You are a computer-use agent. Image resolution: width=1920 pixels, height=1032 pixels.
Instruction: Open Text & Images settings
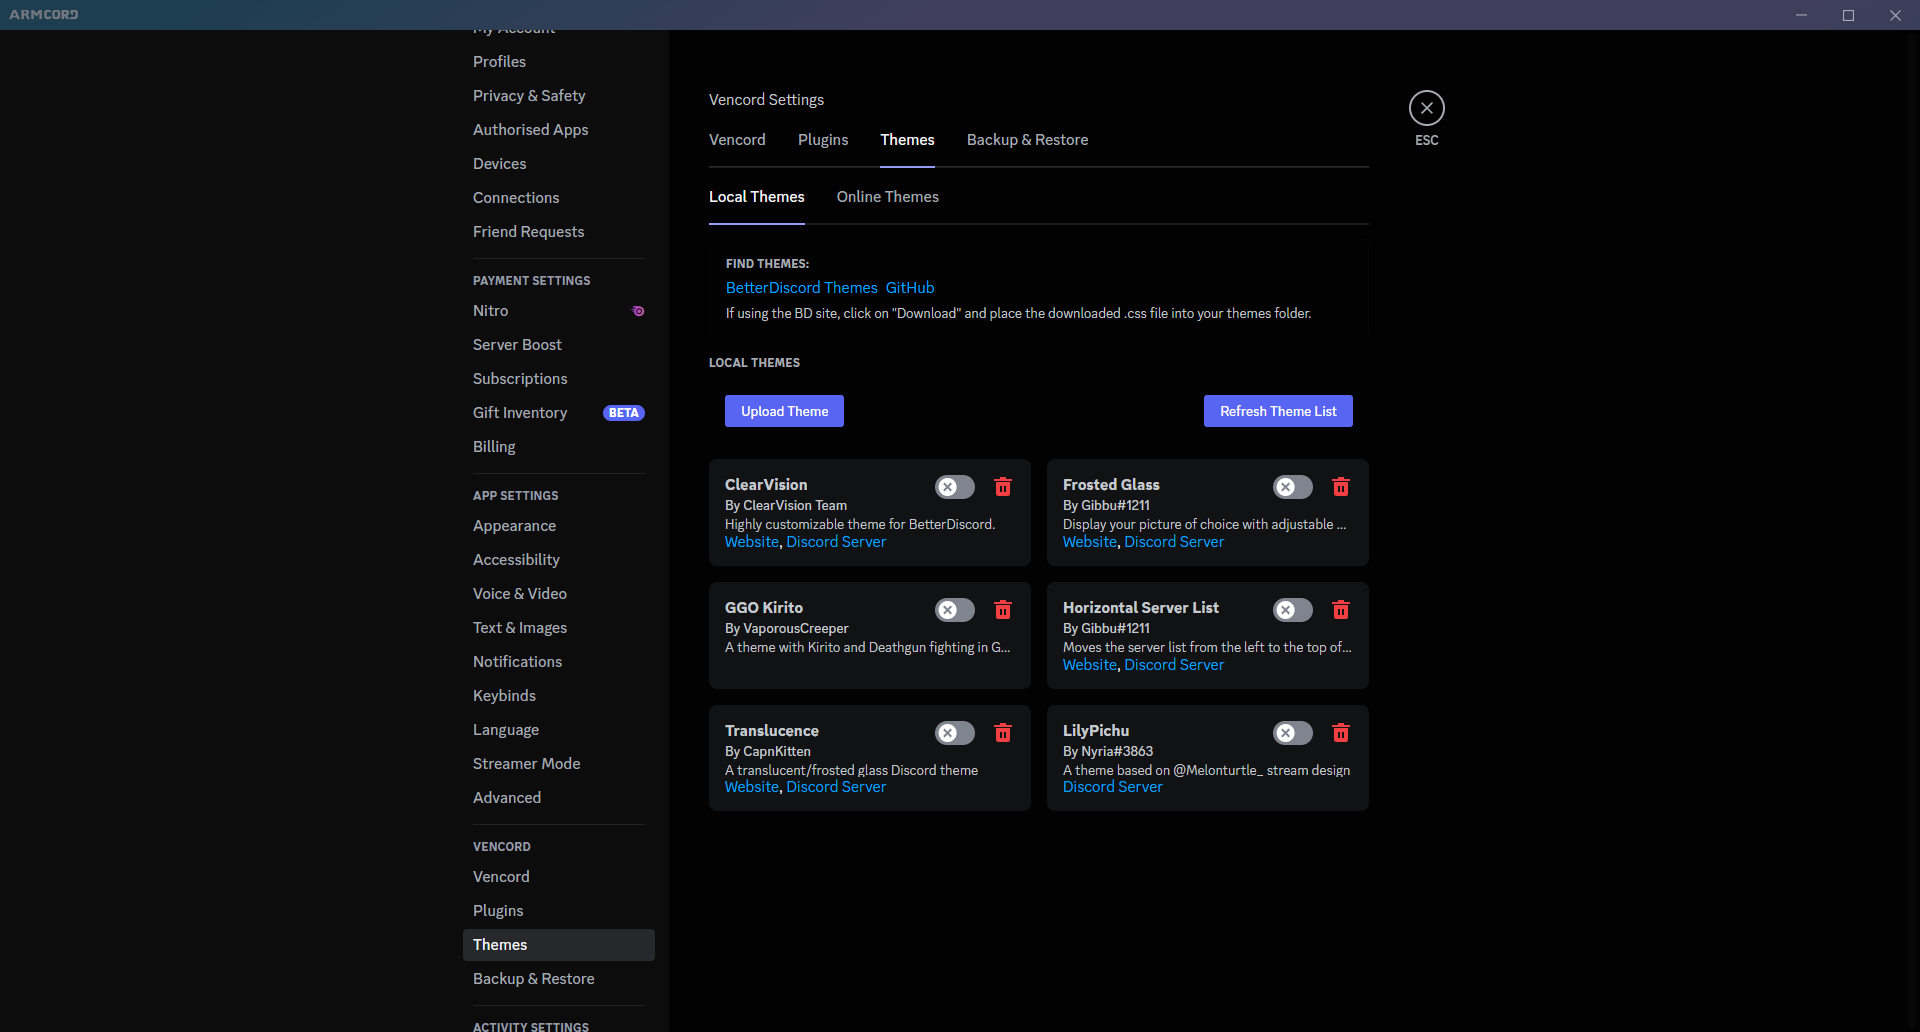(559, 628)
